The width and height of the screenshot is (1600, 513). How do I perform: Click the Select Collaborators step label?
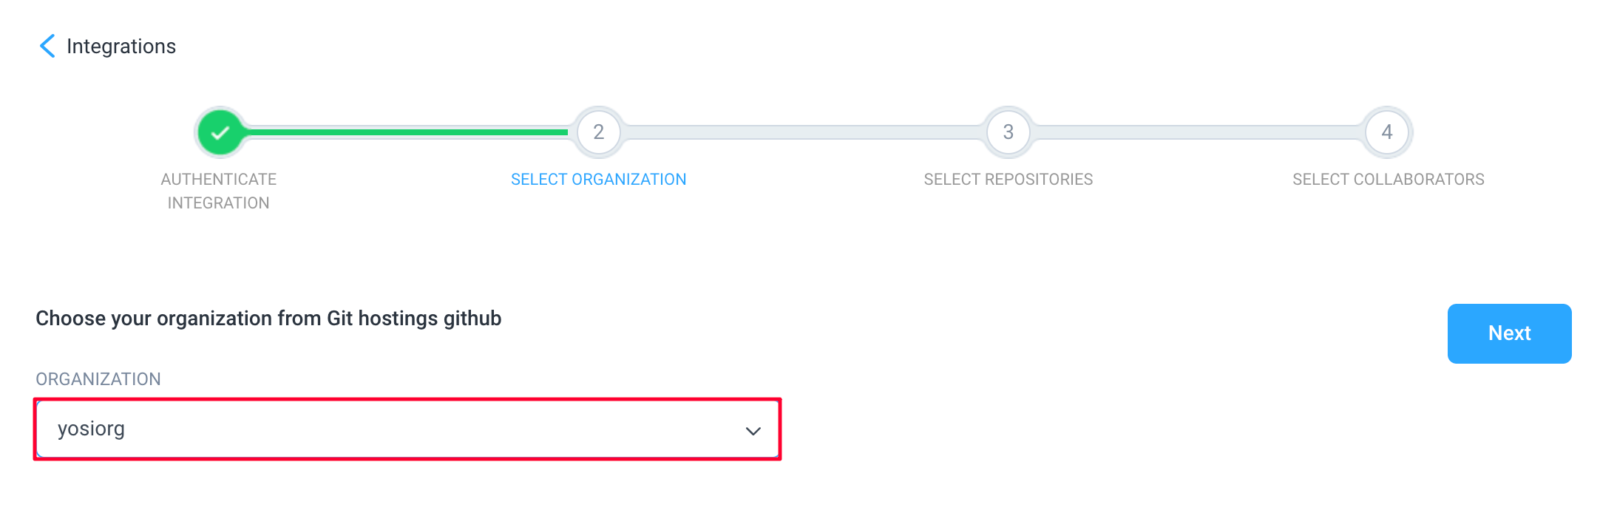point(1388,179)
